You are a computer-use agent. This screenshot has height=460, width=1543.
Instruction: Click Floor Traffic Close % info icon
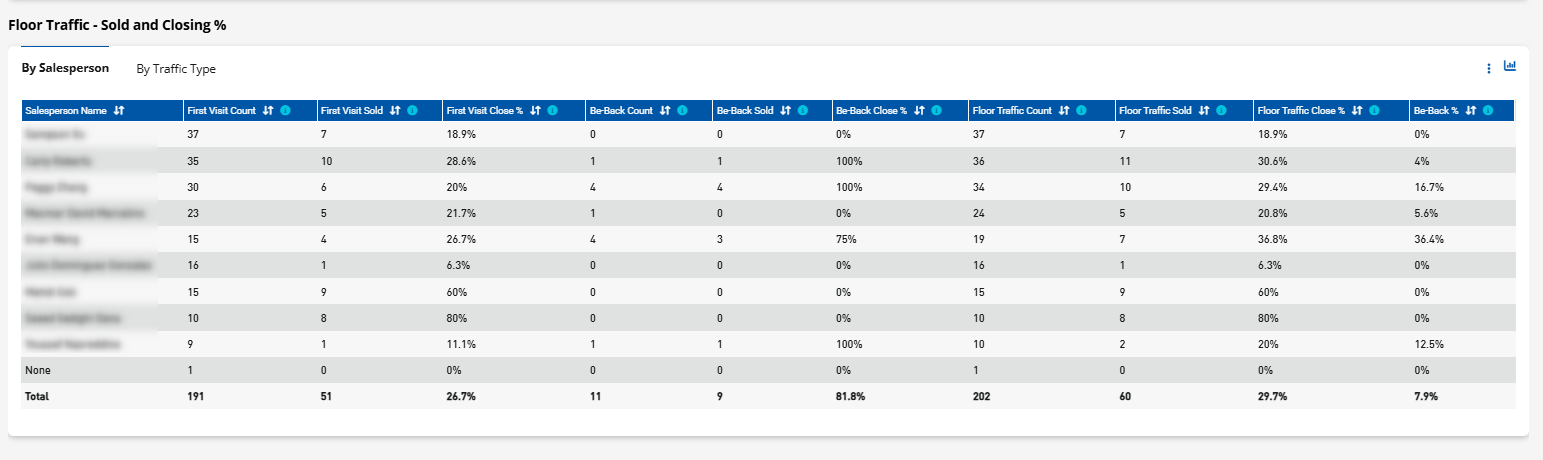(x=1376, y=111)
